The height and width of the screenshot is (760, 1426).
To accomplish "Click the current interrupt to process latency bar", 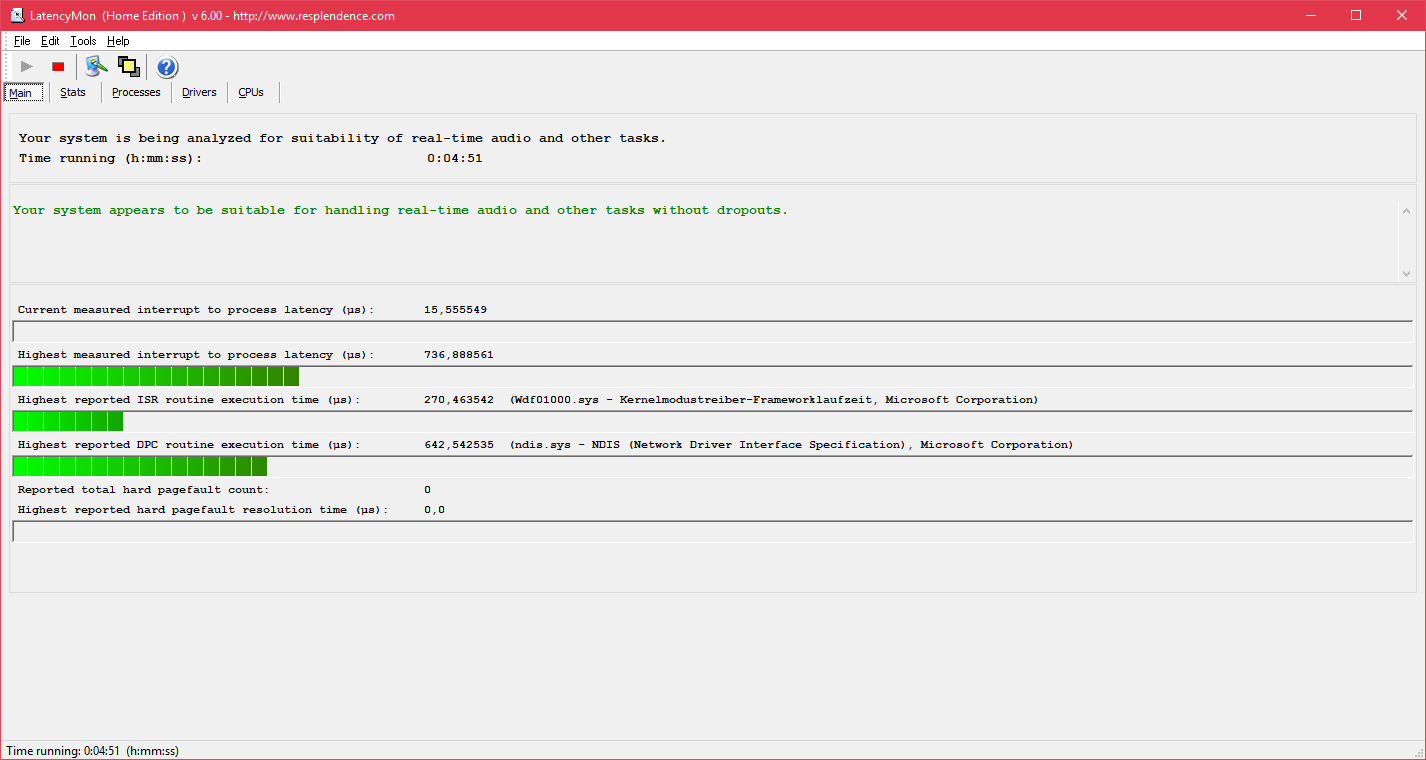I will coord(713,331).
